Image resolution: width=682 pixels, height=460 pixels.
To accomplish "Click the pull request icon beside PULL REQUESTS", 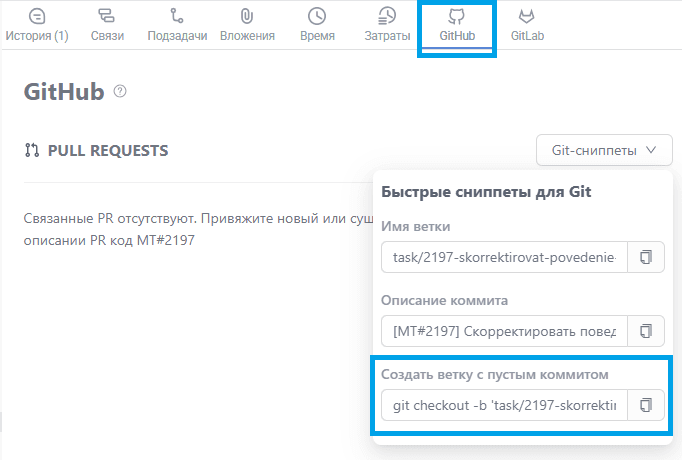I will point(32,150).
